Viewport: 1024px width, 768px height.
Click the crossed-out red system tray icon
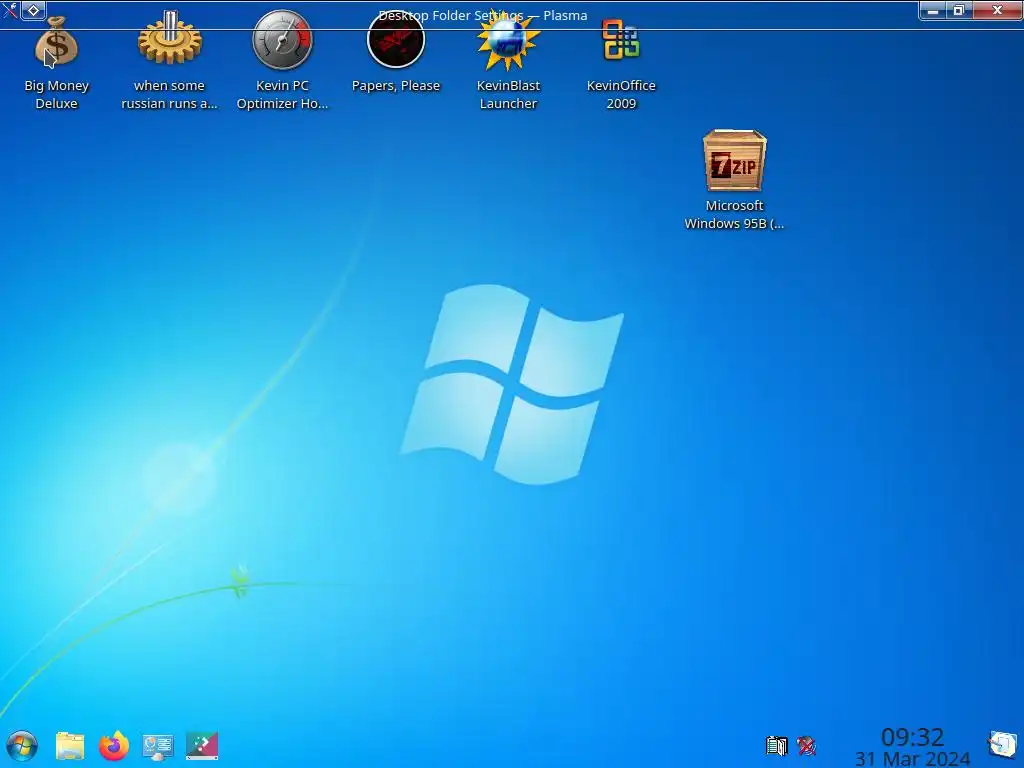[807, 745]
